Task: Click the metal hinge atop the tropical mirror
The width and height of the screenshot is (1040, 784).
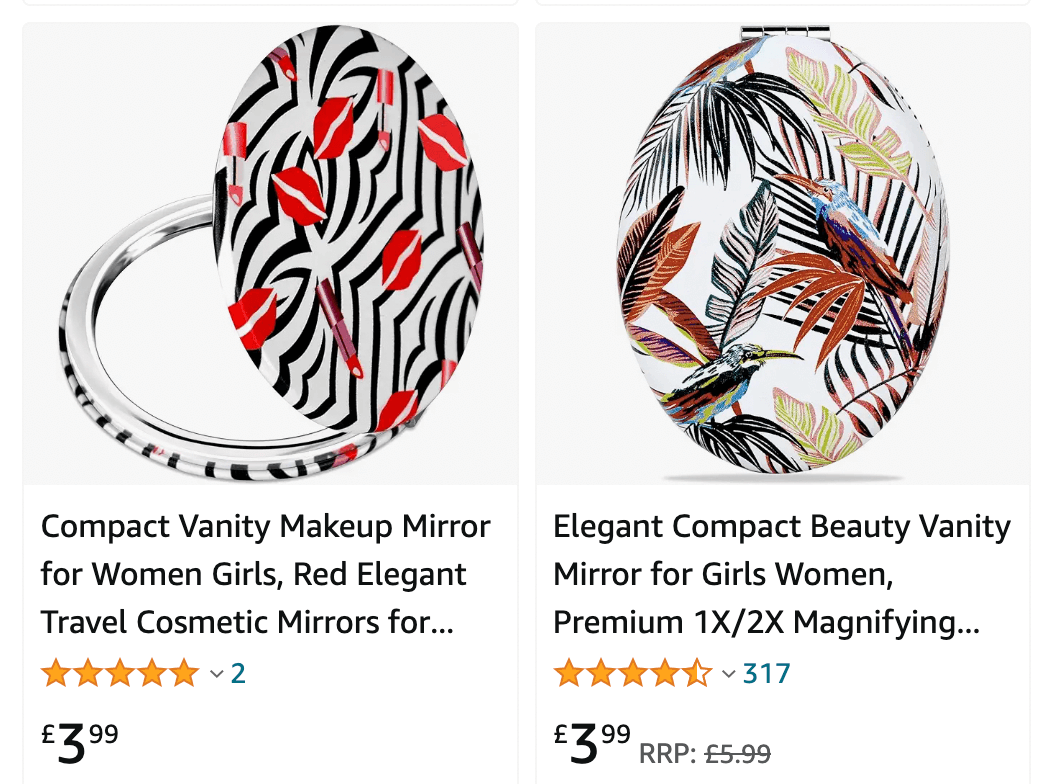Action: (785, 32)
